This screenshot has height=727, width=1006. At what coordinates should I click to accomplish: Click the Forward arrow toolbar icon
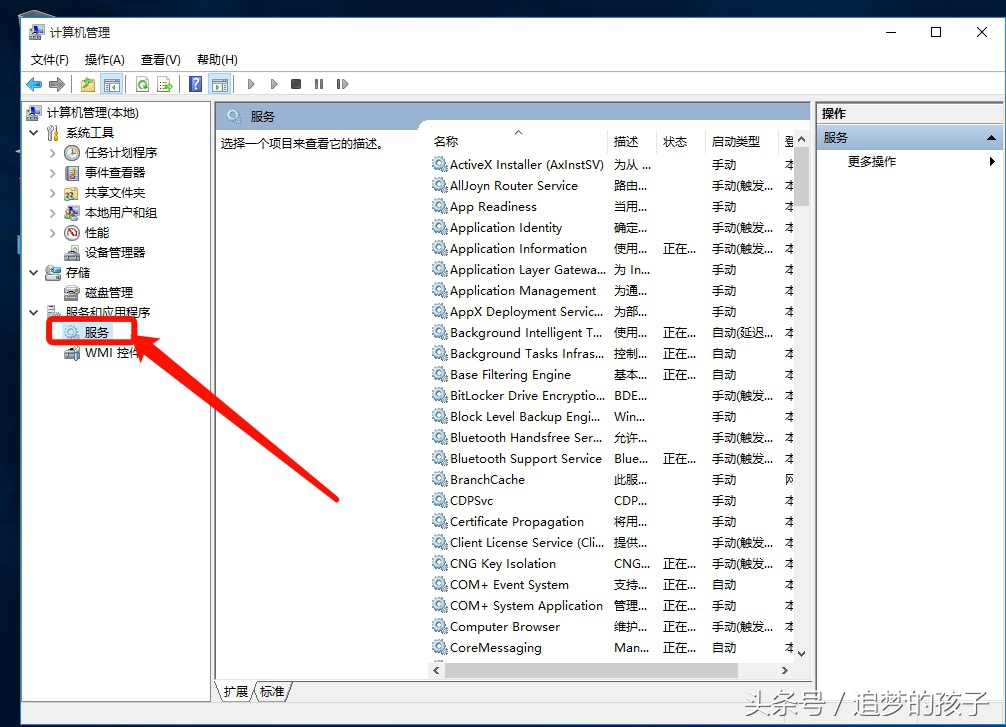[57, 84]
